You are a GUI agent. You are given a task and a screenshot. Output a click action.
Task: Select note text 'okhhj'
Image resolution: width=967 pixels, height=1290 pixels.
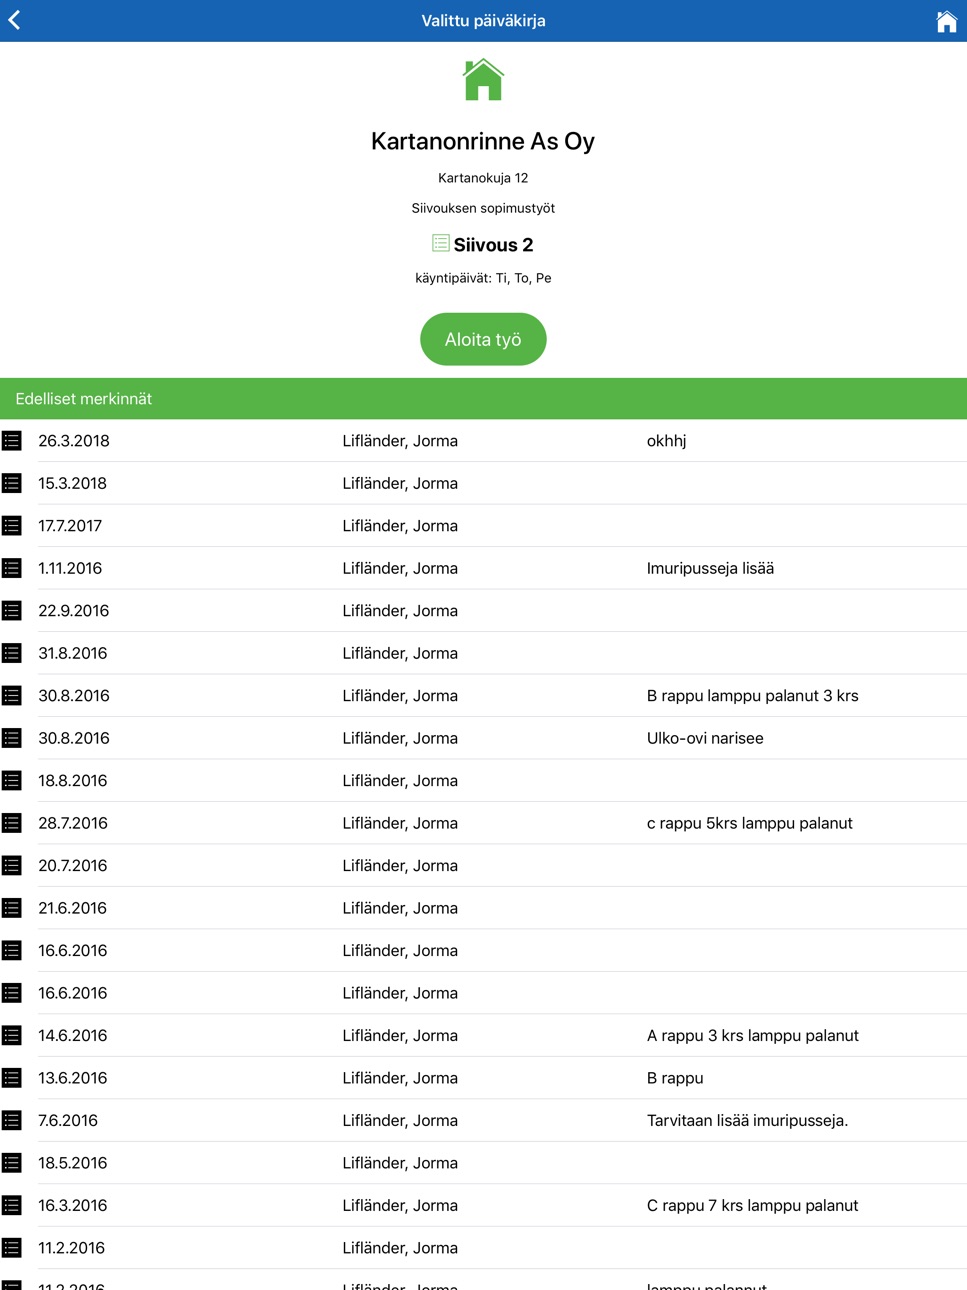[667, 441]
